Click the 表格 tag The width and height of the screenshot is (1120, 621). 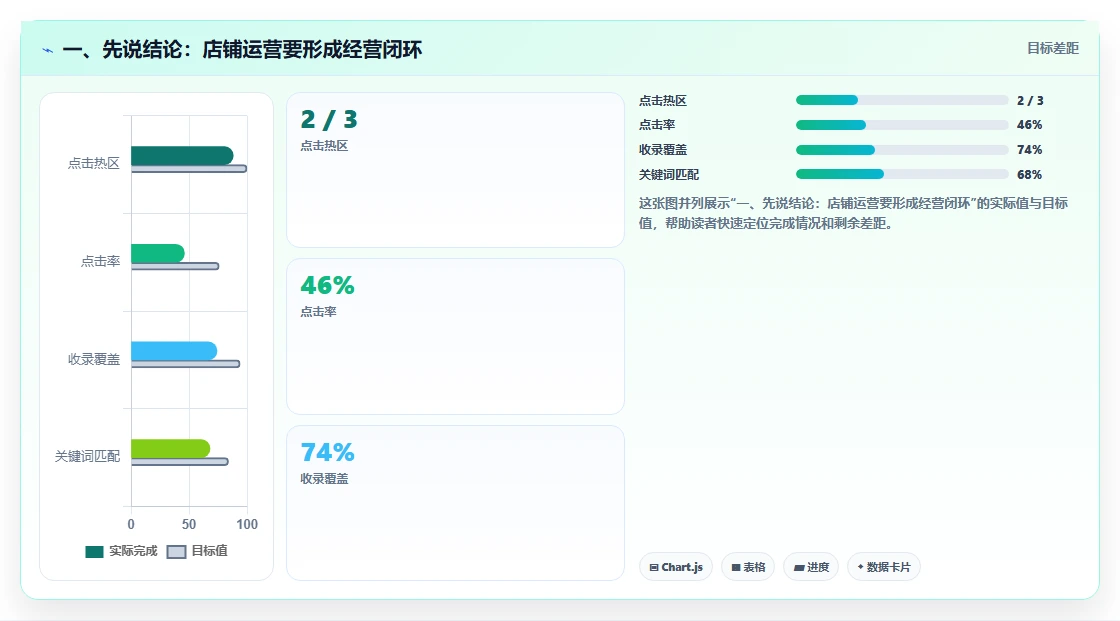pos(748,567)
